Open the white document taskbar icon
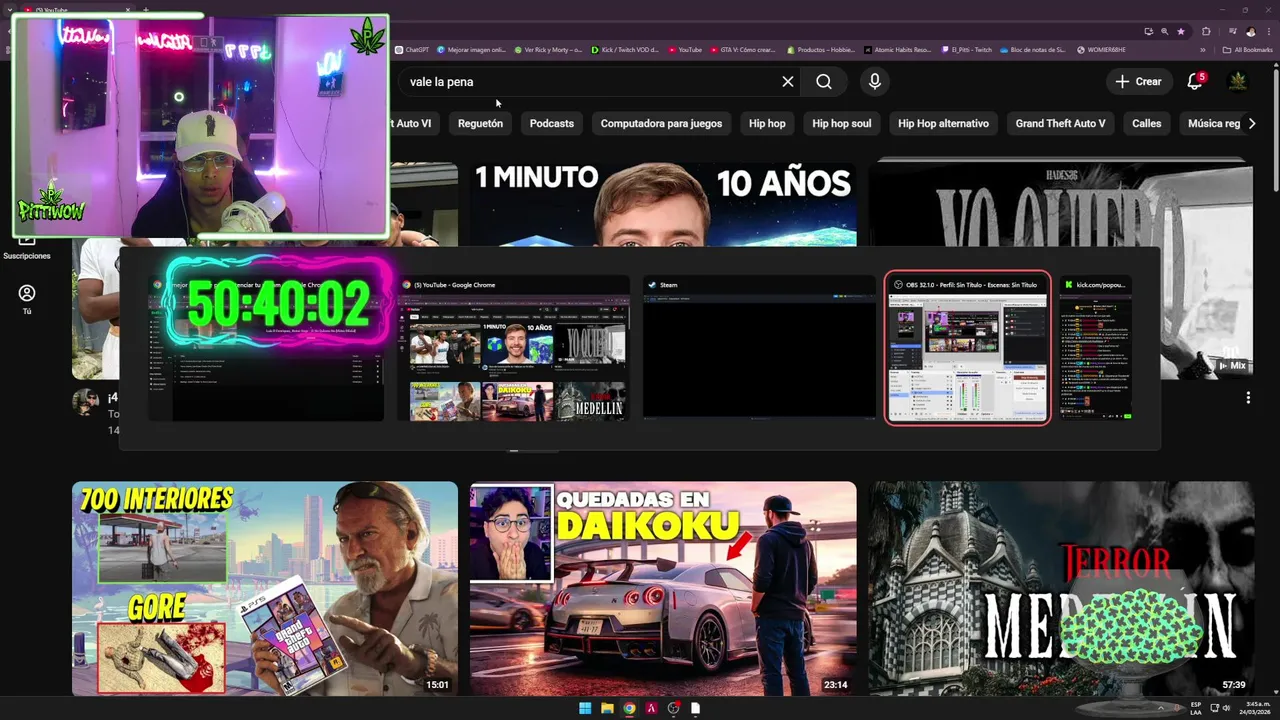1280x720 pixels. (x=695, y=708)
